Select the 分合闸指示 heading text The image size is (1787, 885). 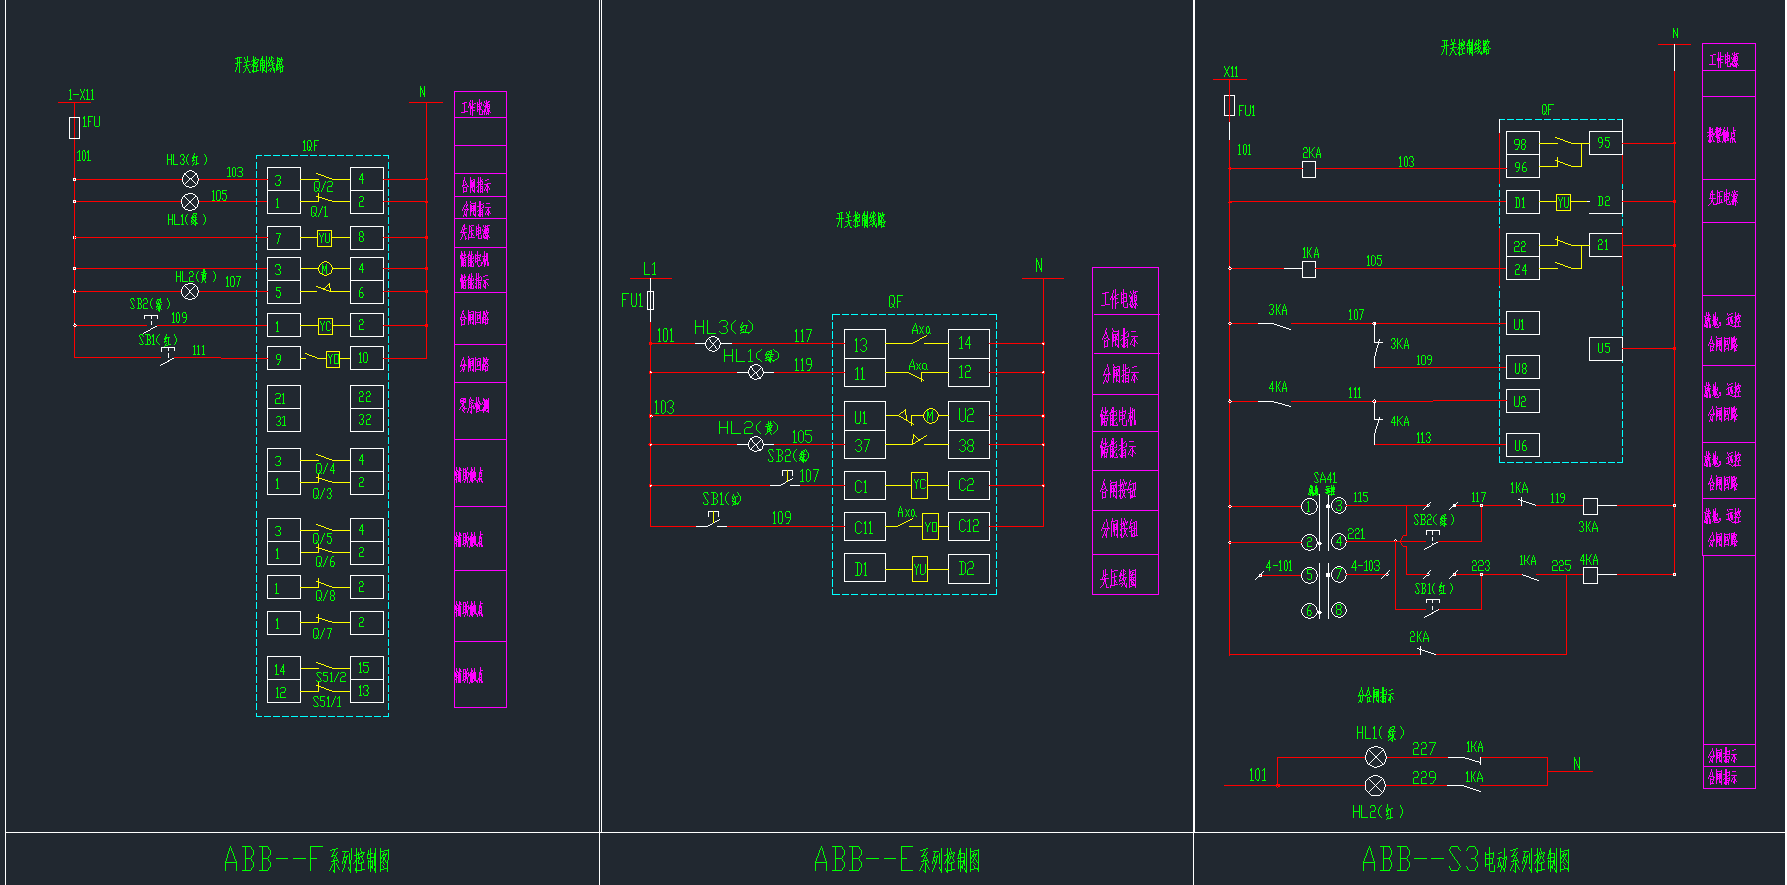[x=1375, y=695]
